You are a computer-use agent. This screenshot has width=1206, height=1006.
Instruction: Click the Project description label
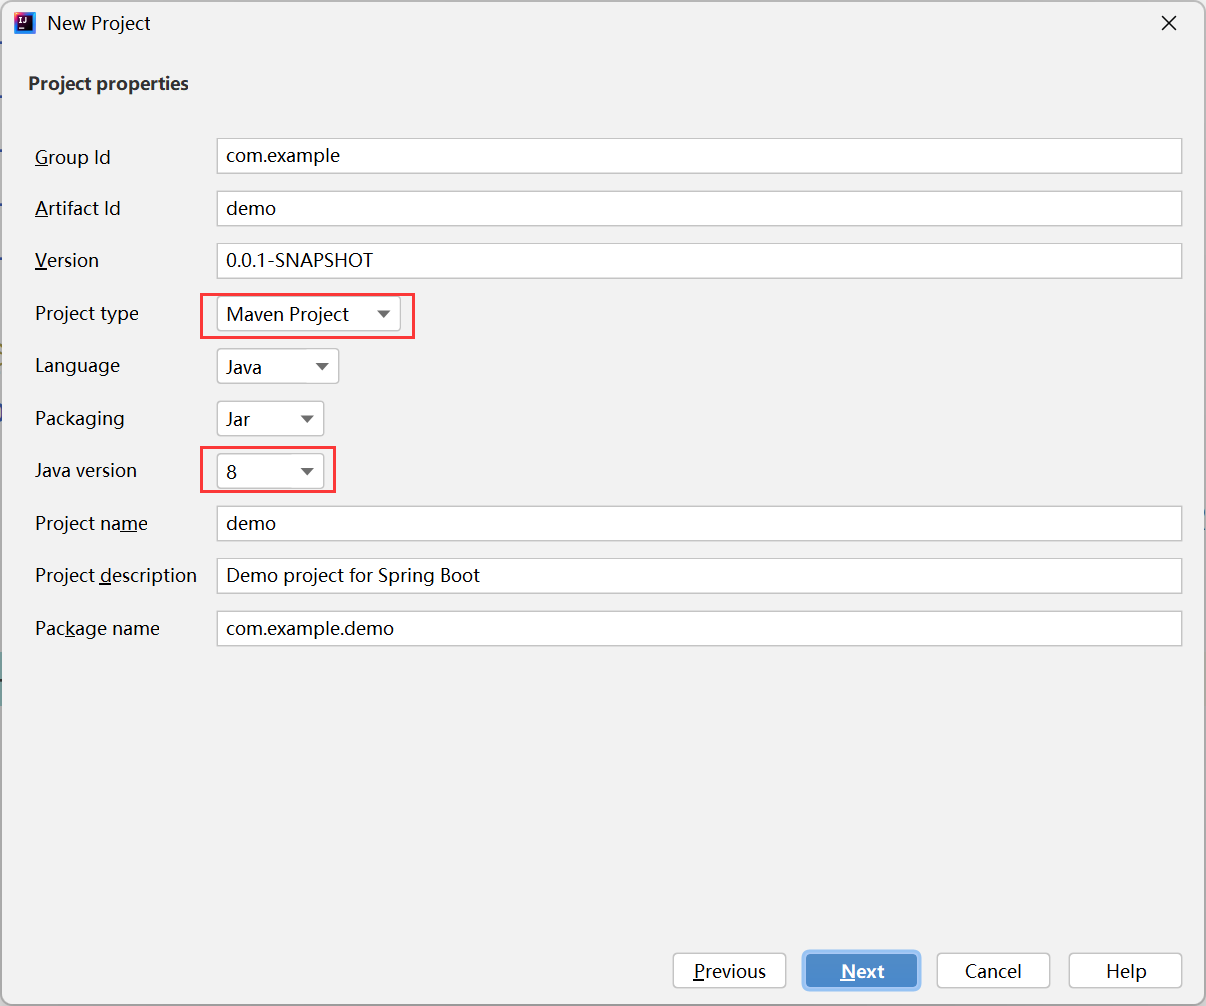click(x=116, y=575)
